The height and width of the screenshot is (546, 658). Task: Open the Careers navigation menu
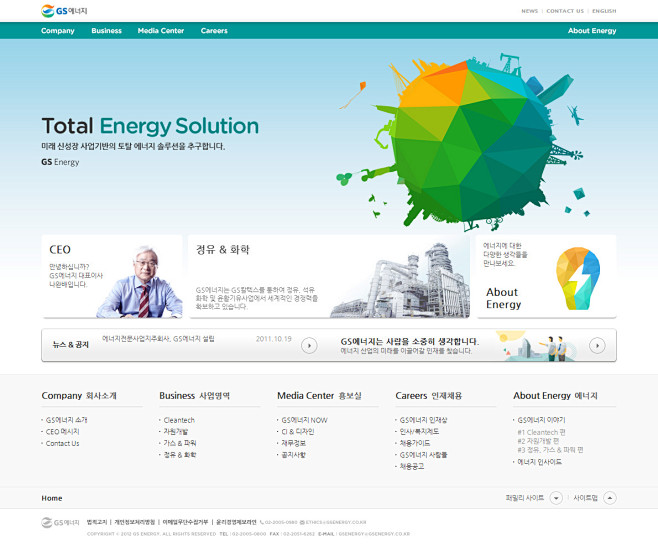(x=214, y=31)
